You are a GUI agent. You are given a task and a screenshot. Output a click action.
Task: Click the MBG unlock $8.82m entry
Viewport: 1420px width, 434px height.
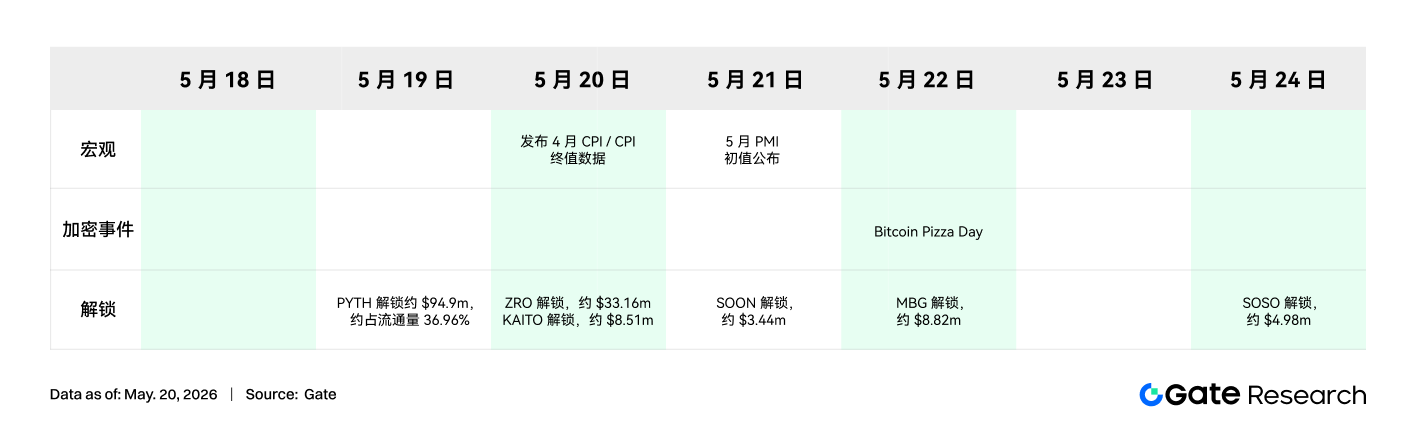tap(929, 311)
